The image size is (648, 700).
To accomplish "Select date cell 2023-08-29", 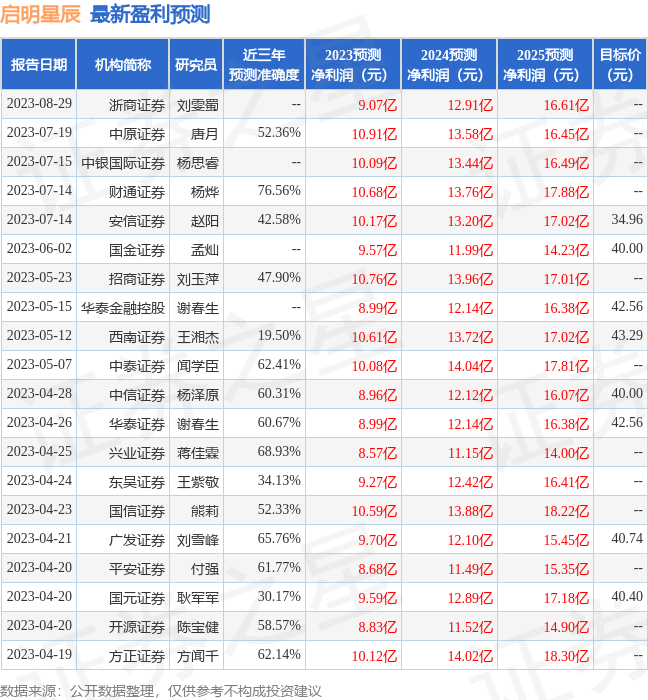I will 39,104.
